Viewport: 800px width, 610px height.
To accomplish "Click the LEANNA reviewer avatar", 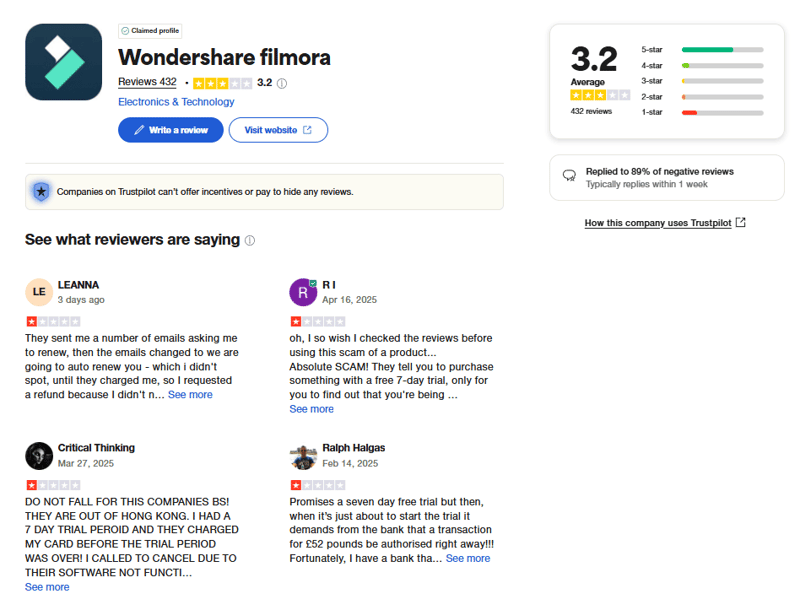I will click(x=39, y=292).
